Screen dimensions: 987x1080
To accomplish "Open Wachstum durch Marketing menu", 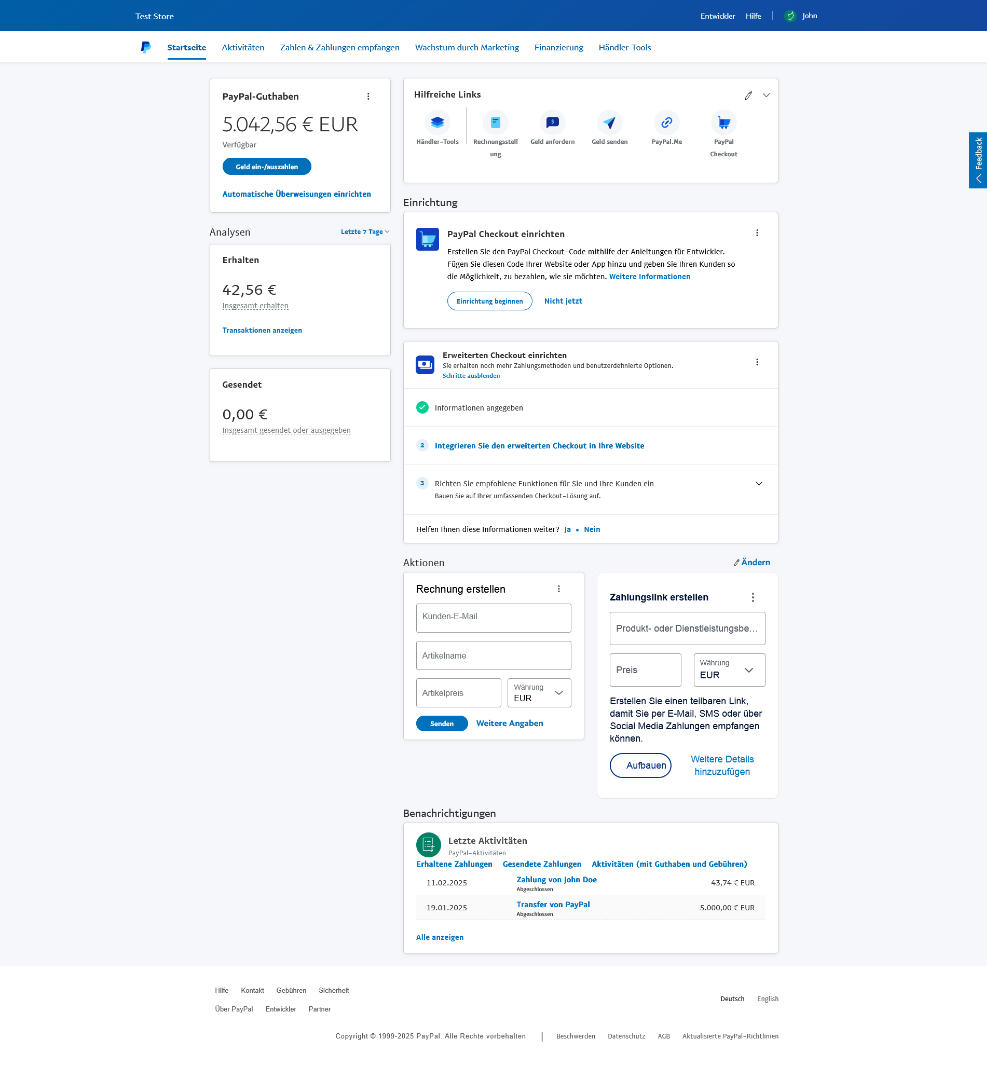I will (467, 48).
